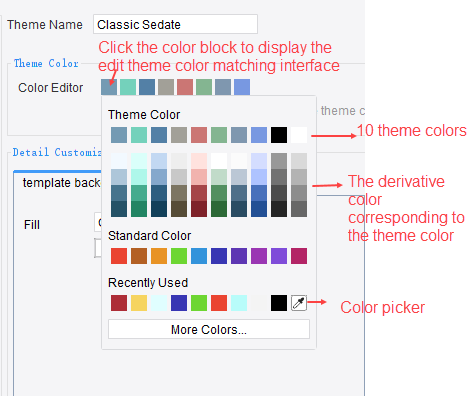The width and height of the screenshot is (473, 396).
Task: Edit the Theme Name input field
Action: (x=175, y=24)
